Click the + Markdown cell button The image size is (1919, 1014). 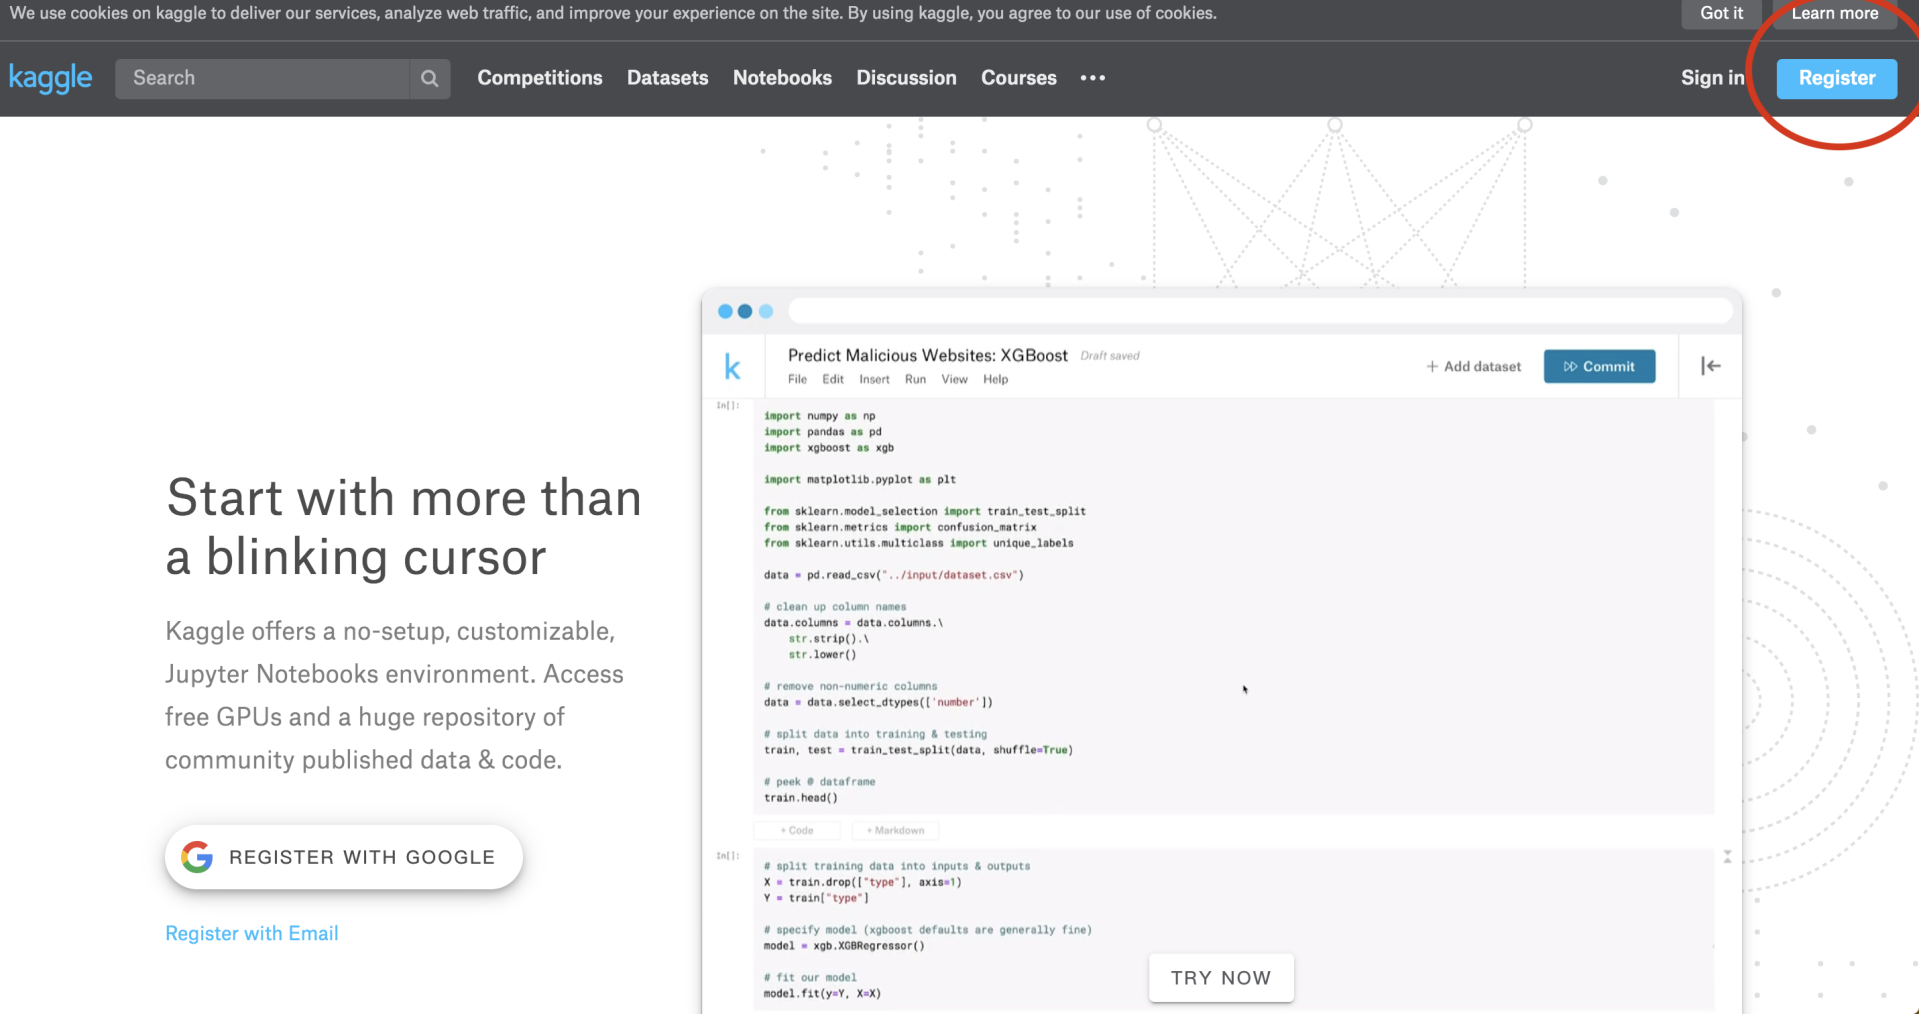point(895,830)
